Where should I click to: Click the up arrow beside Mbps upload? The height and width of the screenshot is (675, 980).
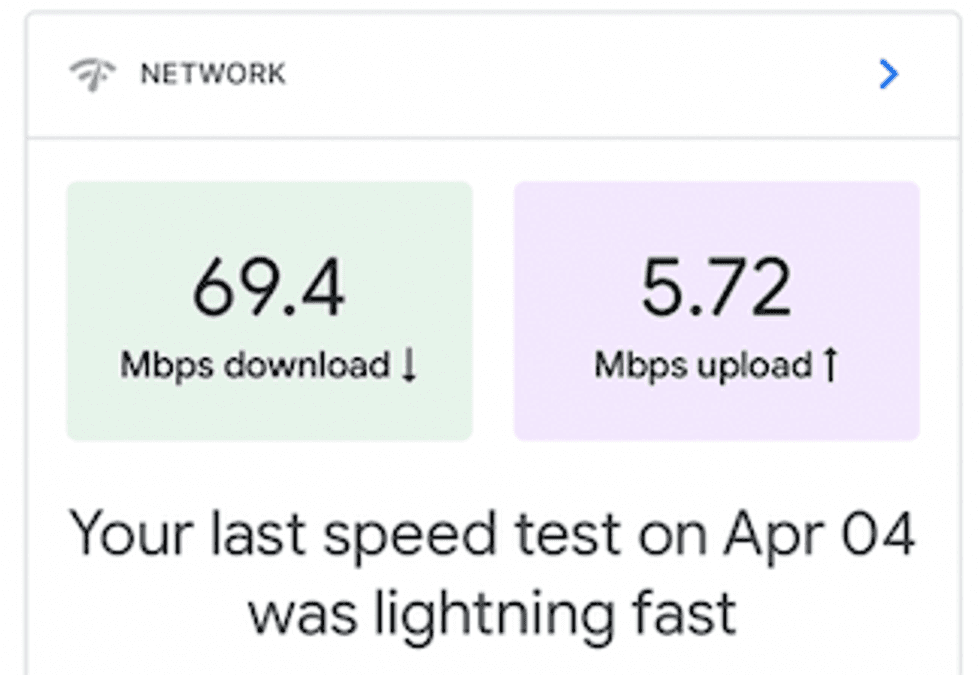(x=828, y=366)
